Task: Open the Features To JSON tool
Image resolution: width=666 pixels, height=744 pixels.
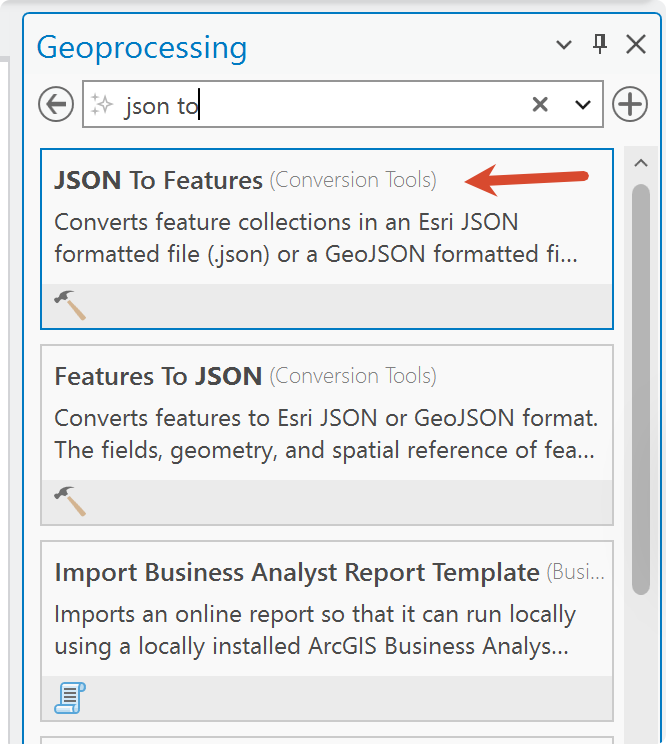Action: (x=327, y=435)
